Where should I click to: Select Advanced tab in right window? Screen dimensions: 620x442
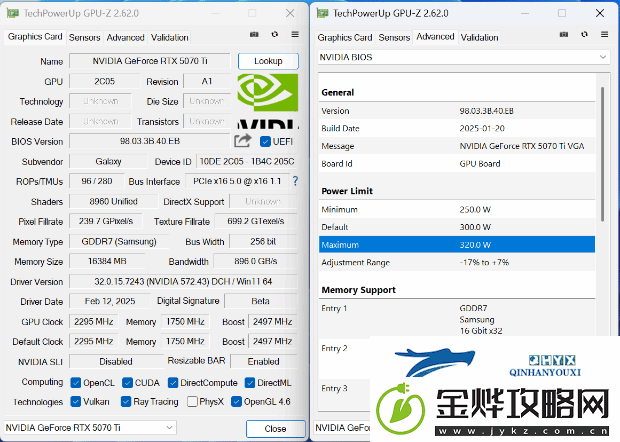pos(435,37)
